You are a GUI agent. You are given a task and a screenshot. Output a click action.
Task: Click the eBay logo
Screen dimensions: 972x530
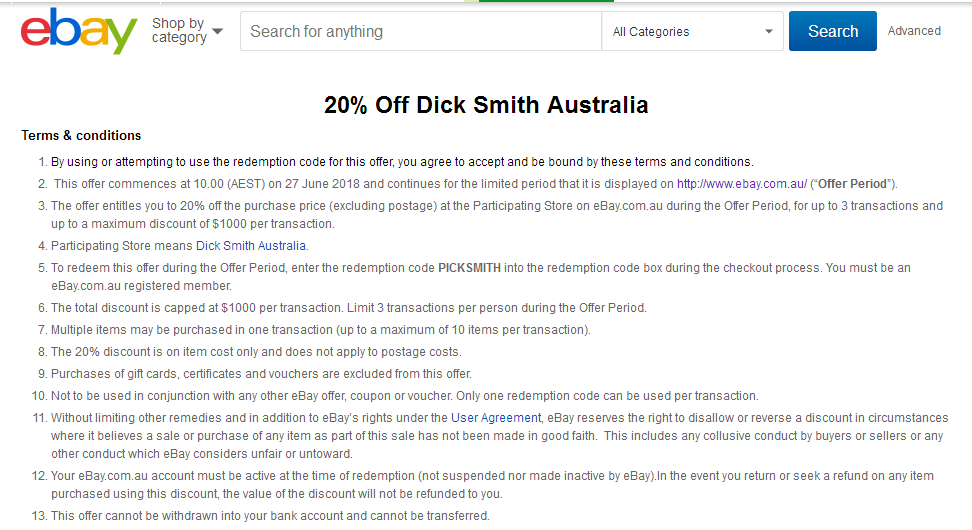tap(79, 31)
